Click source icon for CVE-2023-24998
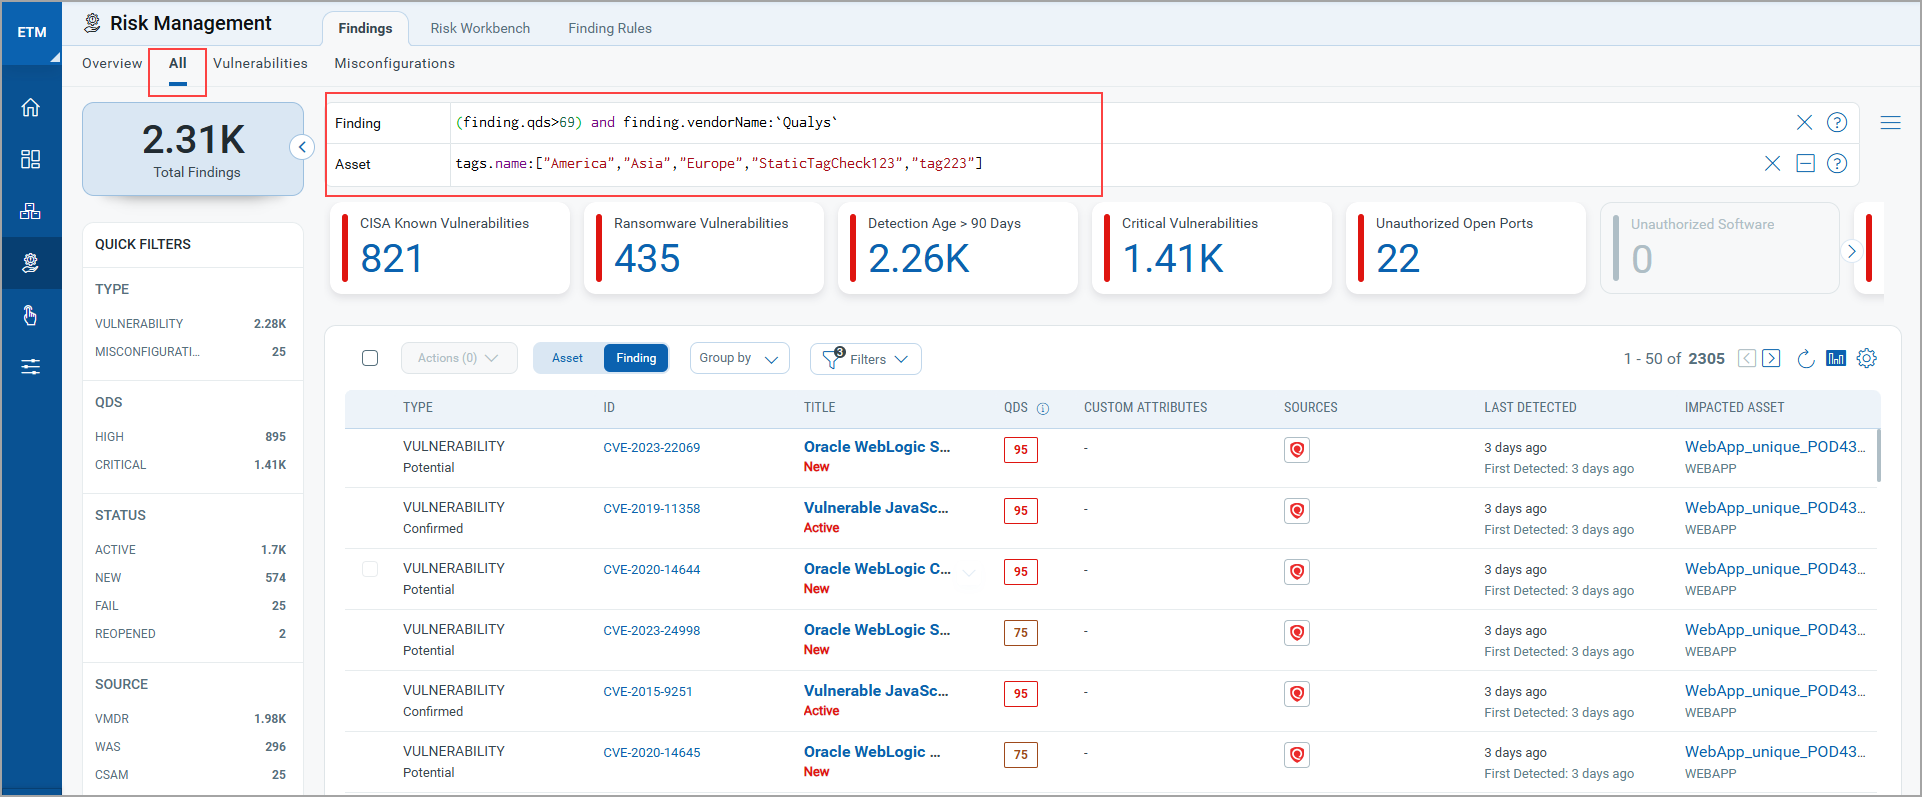1922x797 pixels. click(x=1297, y=633)
